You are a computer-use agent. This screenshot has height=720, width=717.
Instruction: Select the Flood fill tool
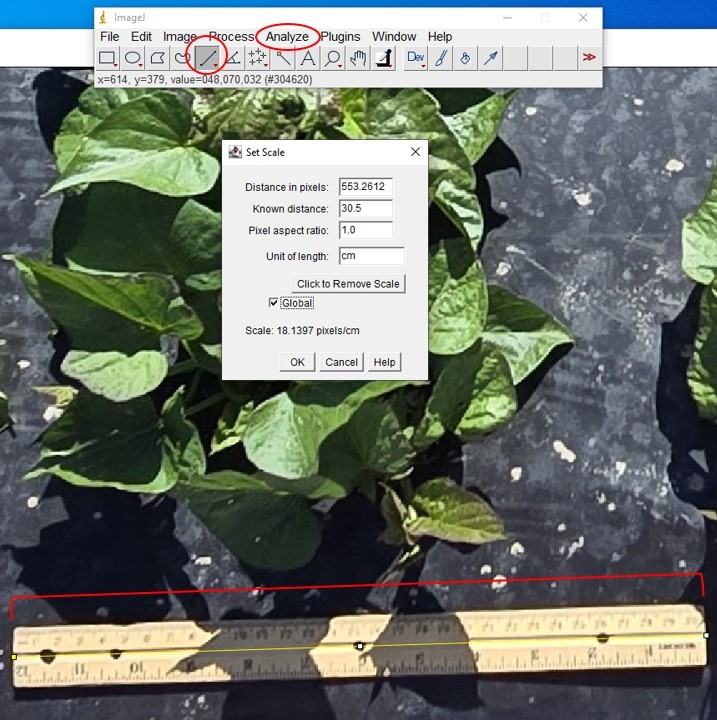tap(465, 58)
